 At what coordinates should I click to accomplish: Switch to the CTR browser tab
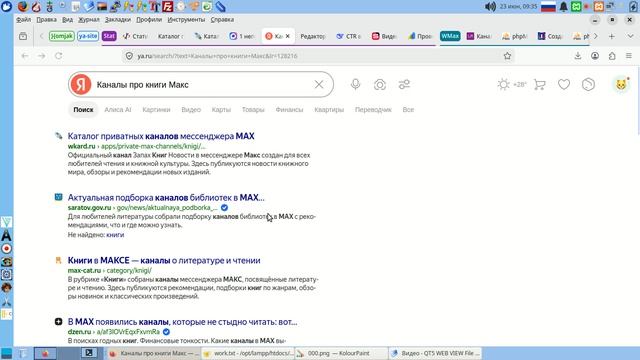349,36
